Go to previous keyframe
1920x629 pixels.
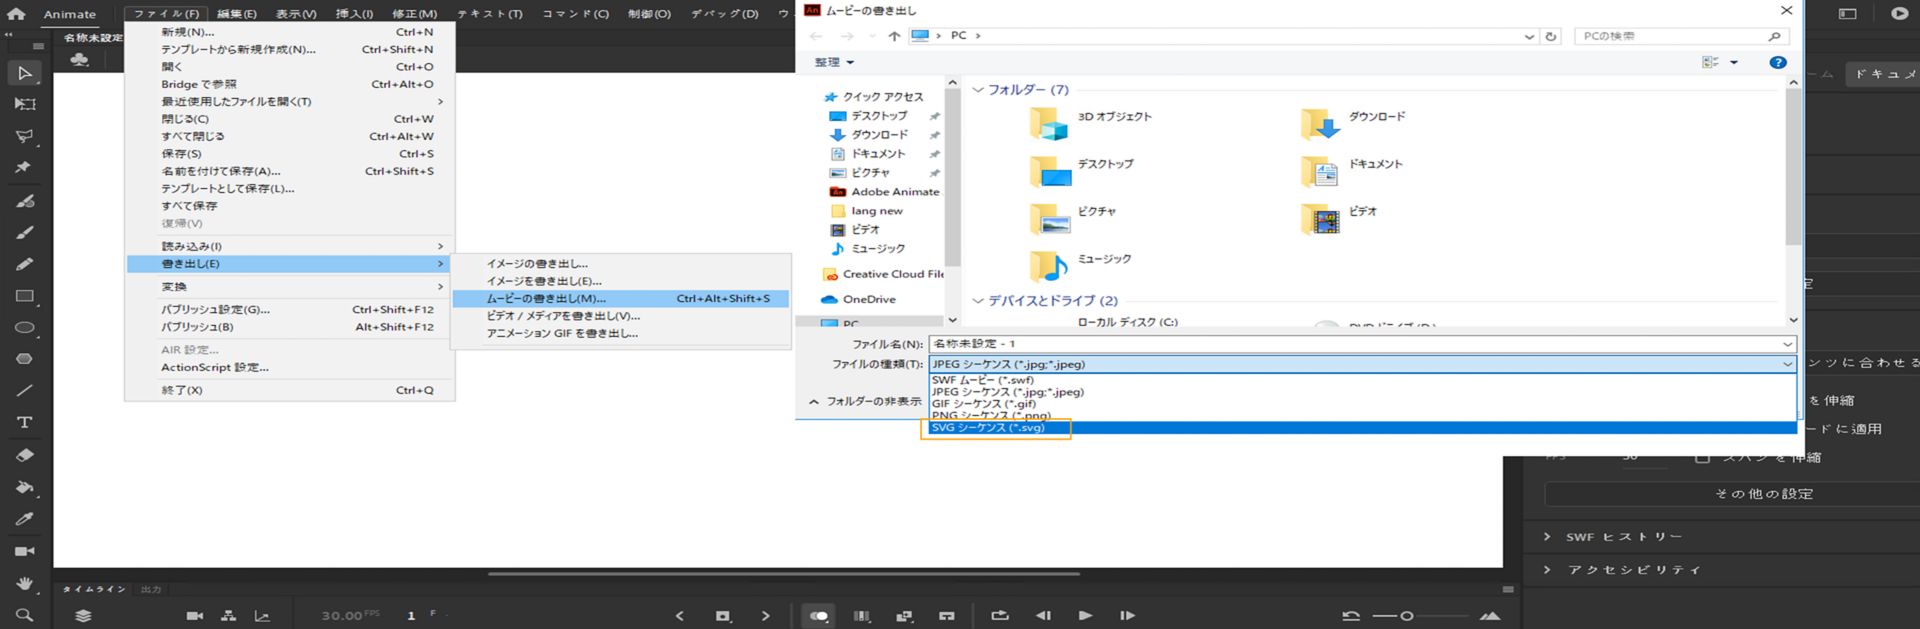[680, 616]
